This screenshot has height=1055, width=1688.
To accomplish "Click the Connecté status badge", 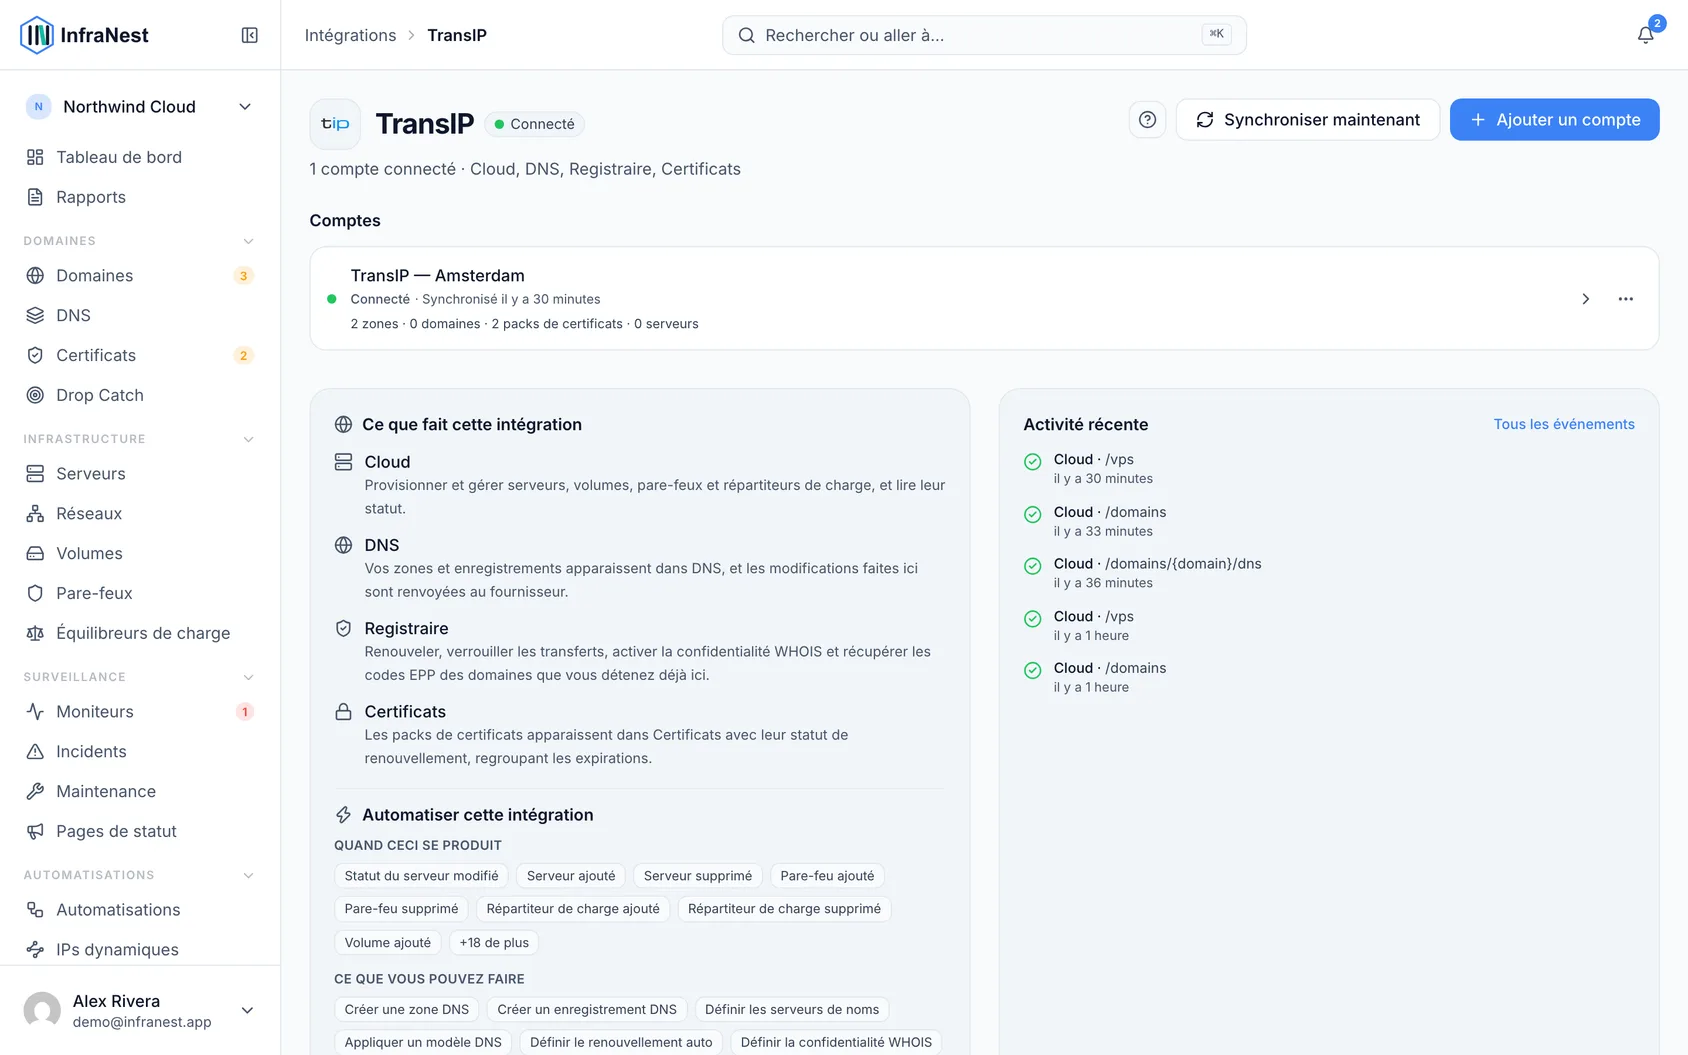I will [x=534, y=124].
